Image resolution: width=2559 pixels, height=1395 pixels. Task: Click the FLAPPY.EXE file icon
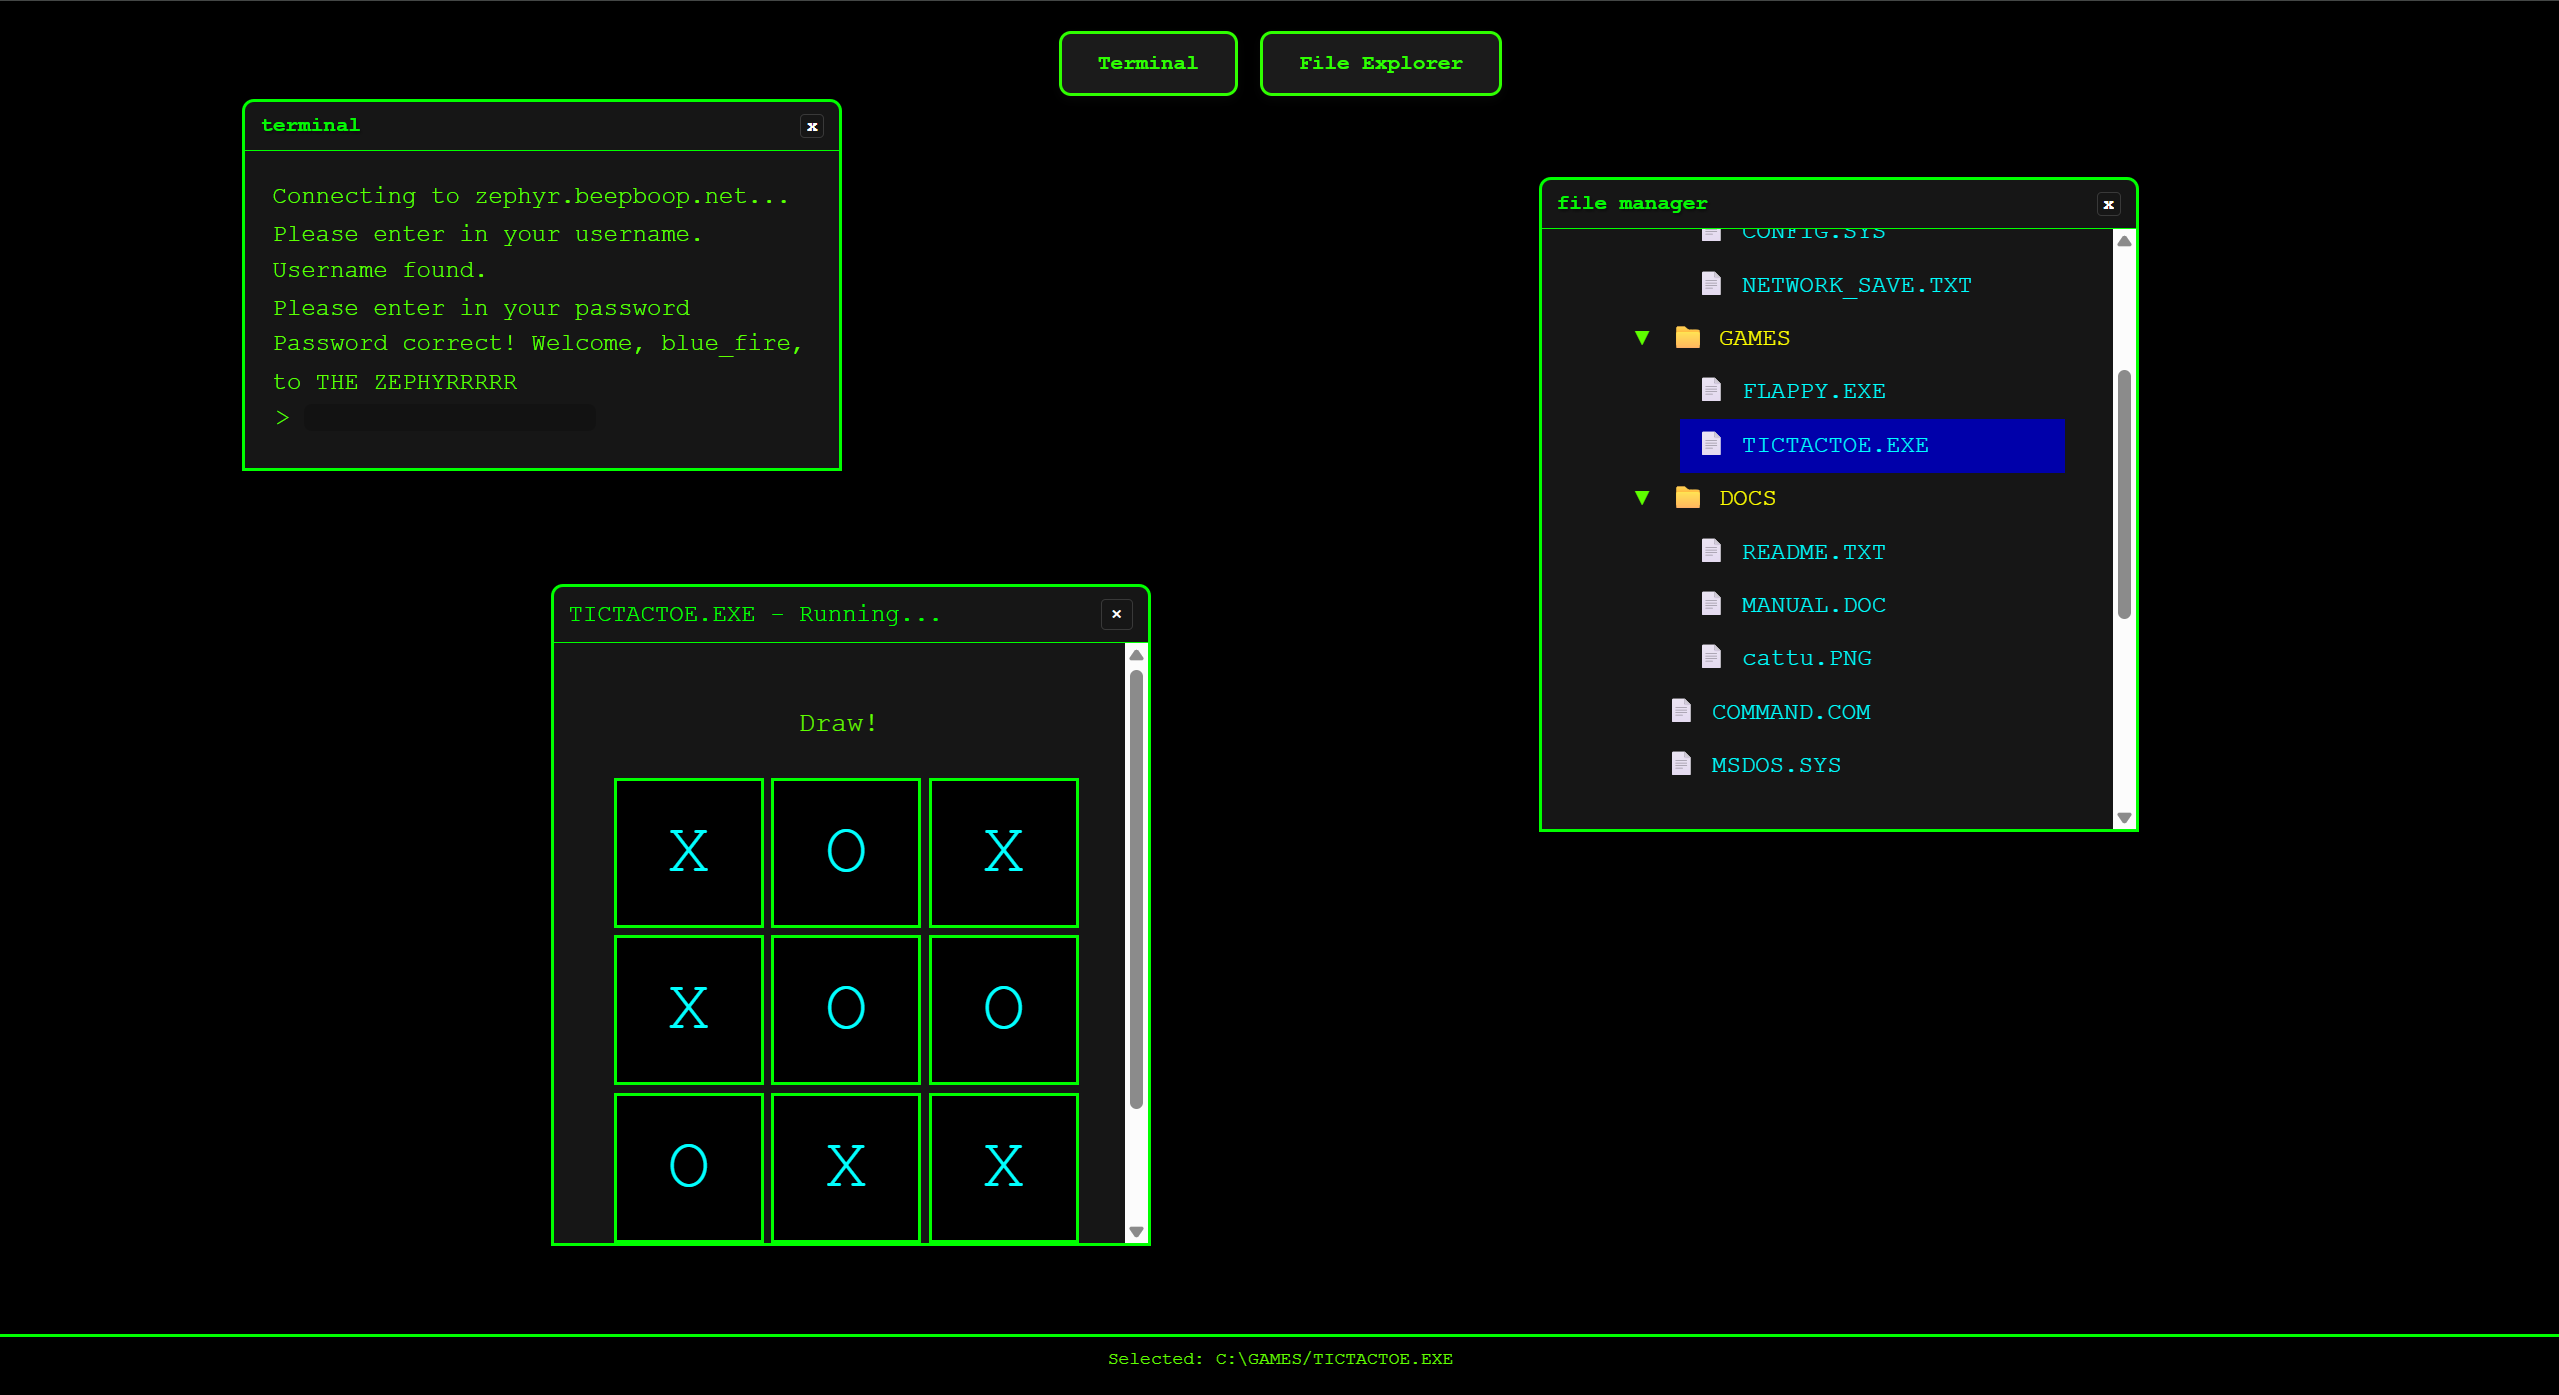click(x=1711, y=390)
